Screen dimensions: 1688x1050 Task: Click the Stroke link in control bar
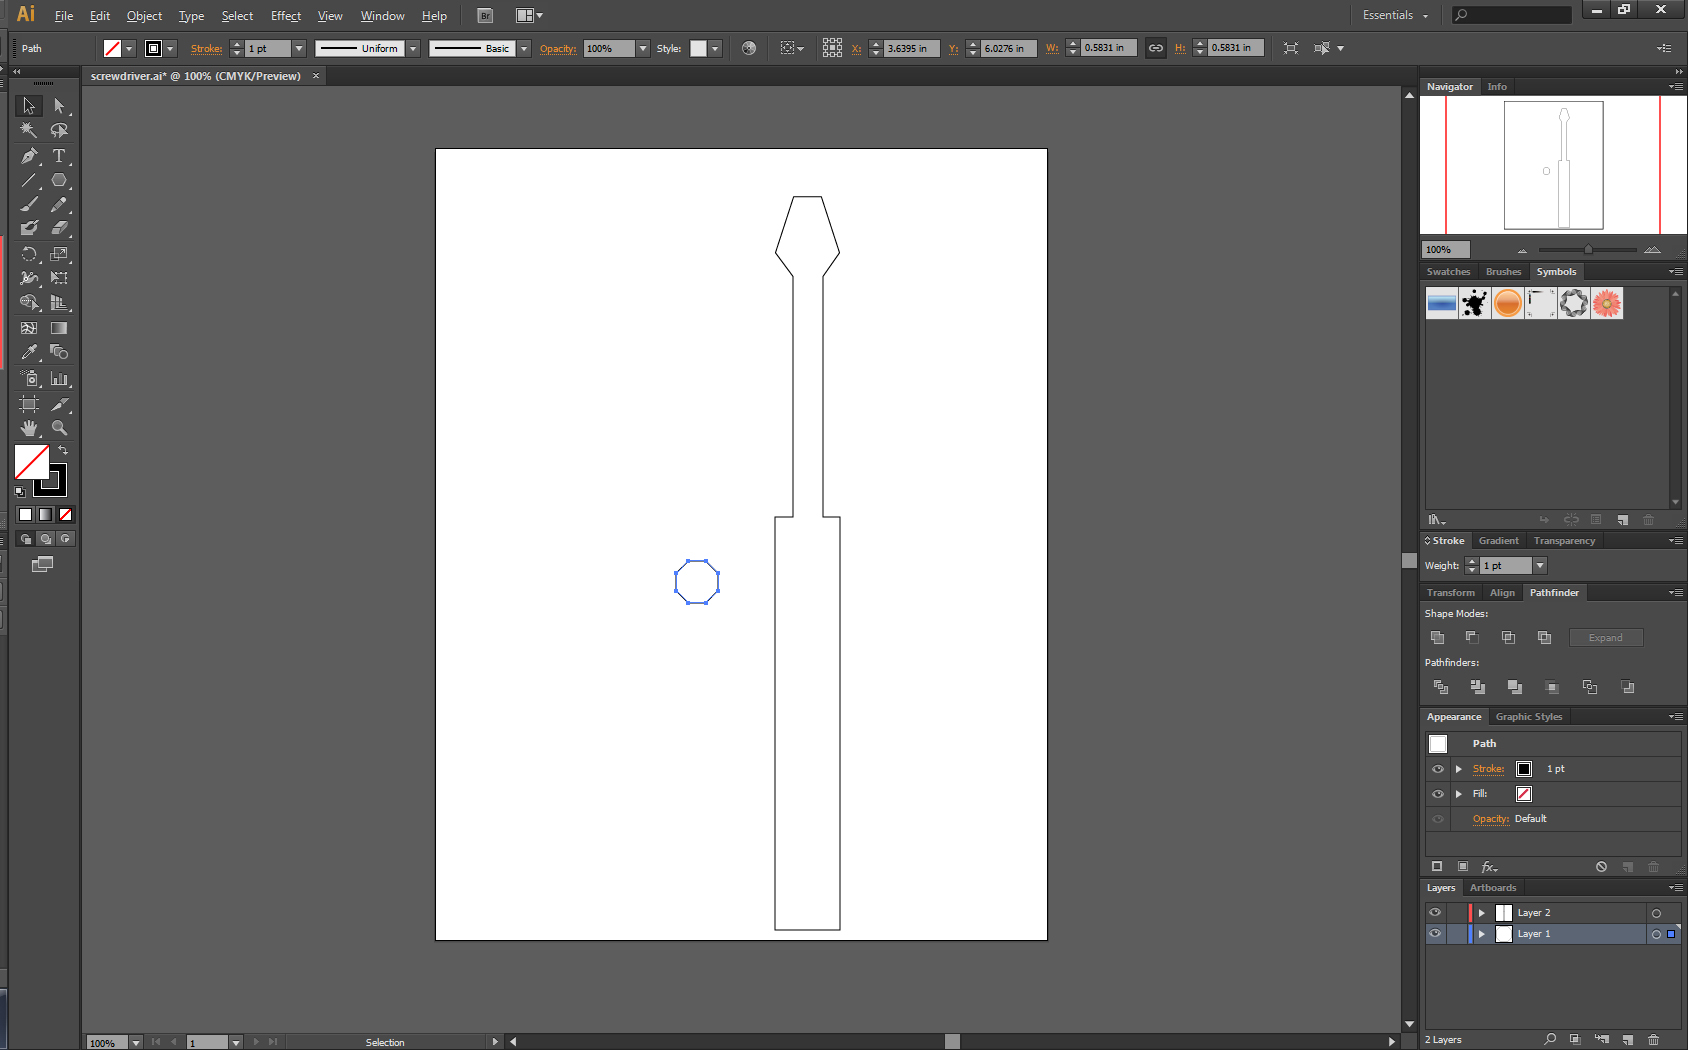[x=206, y=48]
